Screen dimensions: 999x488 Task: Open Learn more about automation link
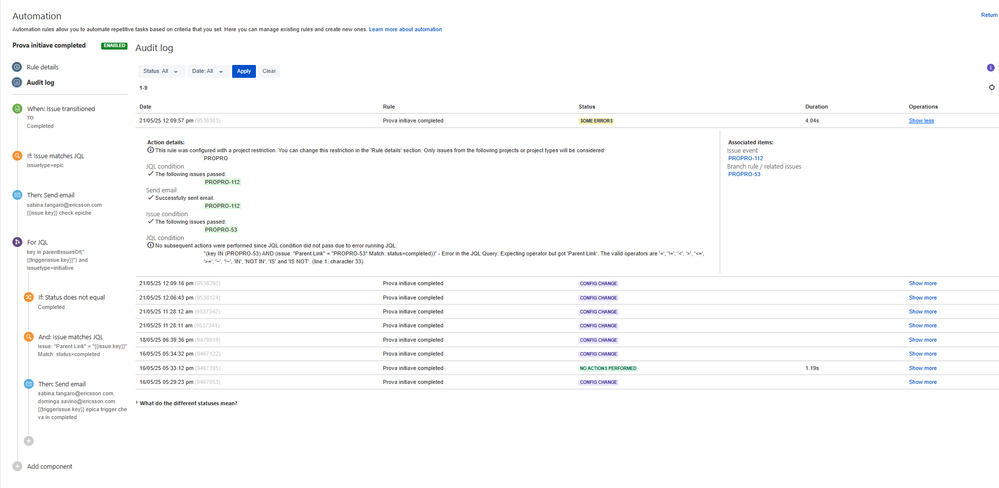[x=405, y=29]
